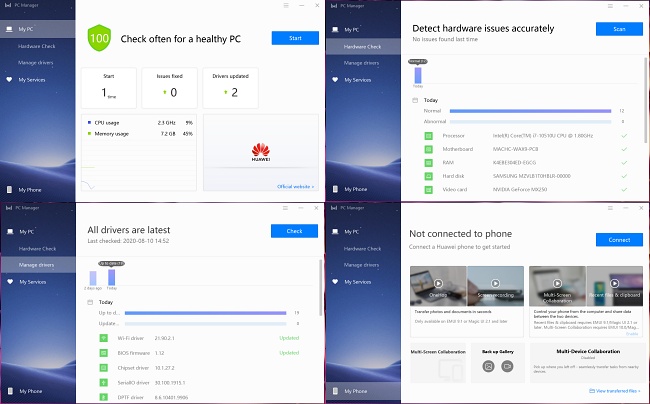
Task: Click the DPTF driver row icon
Action: [x=104, y=397]
